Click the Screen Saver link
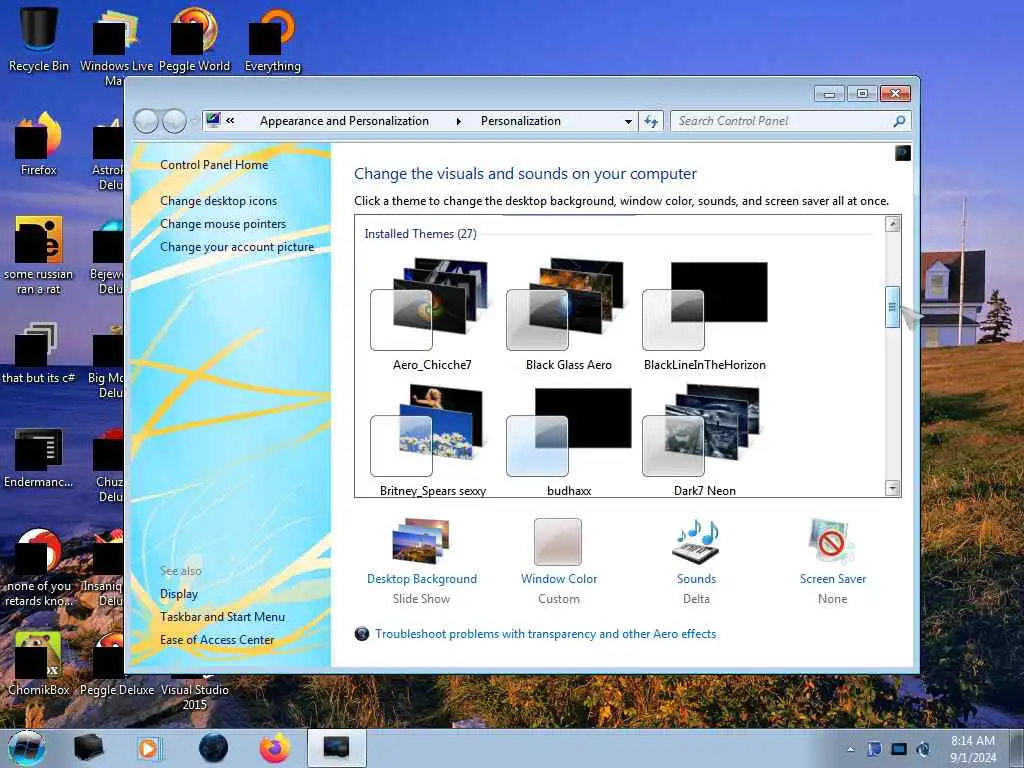1024x768 pixels. [833, 579]
